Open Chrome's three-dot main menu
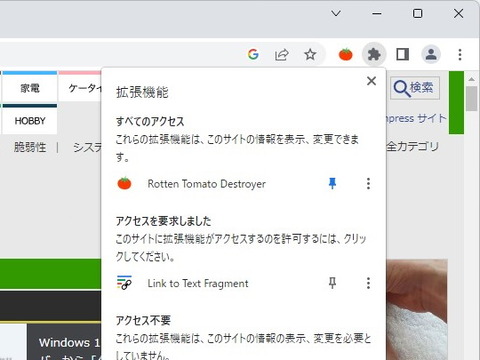Viewport: 480px width, 360px height. [x=460, y=54]
